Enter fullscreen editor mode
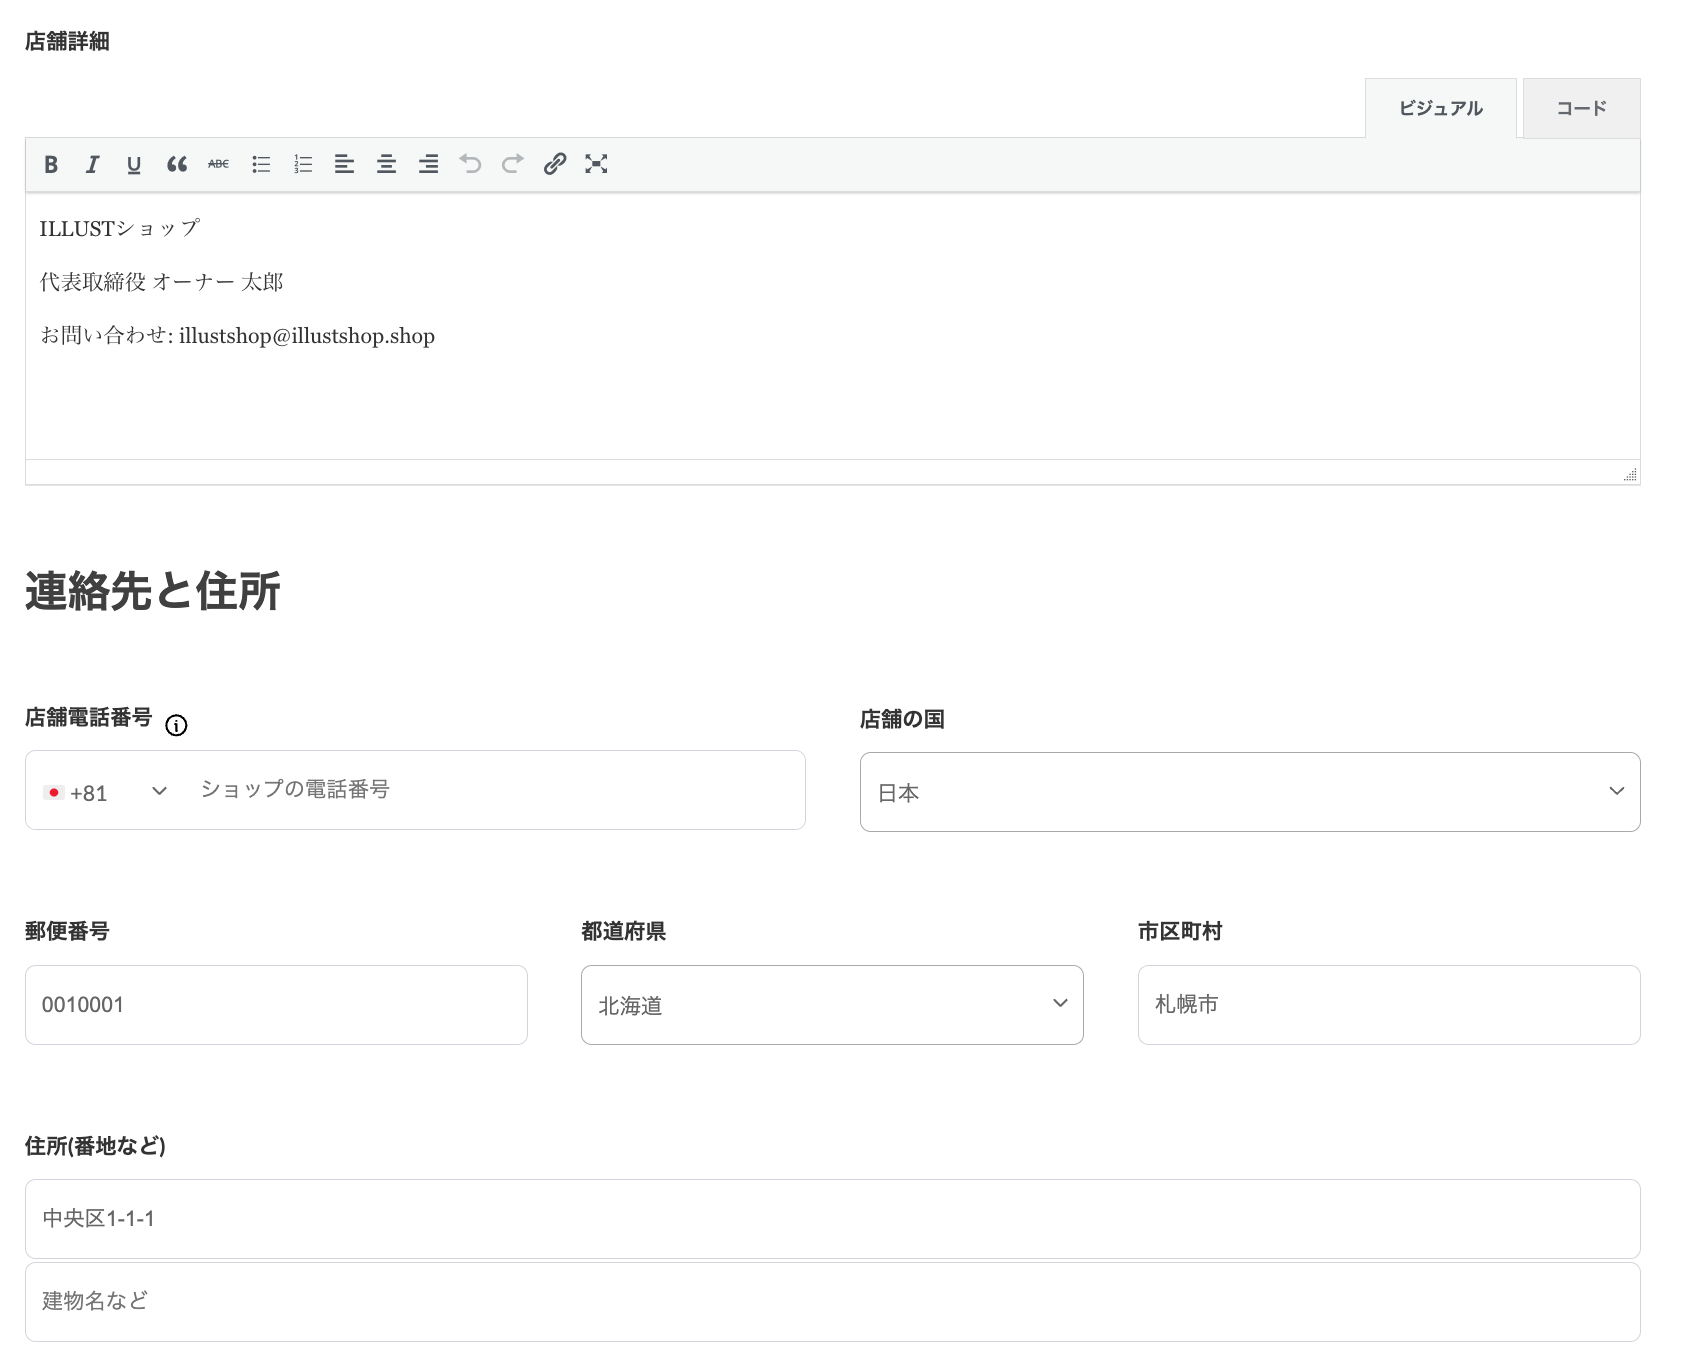This screenshot has height=1370, width=1688. tap(596, 165)
